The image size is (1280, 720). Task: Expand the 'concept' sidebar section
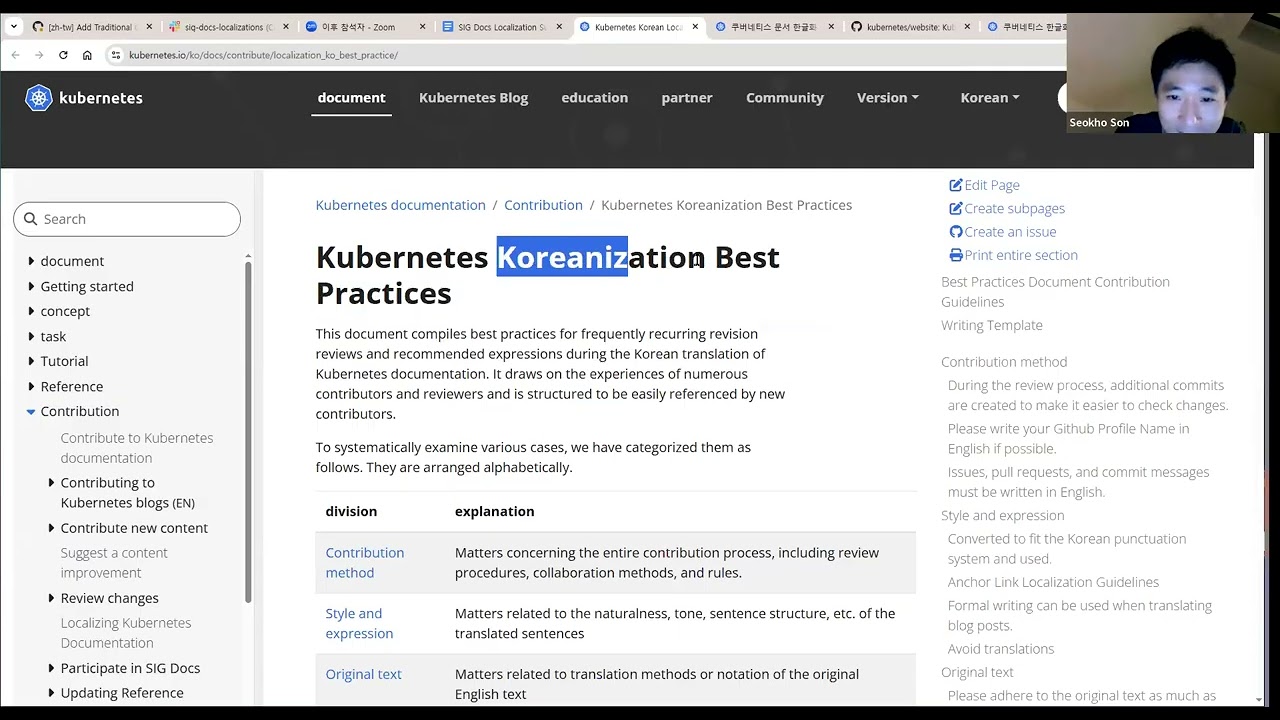pos(31,311)
